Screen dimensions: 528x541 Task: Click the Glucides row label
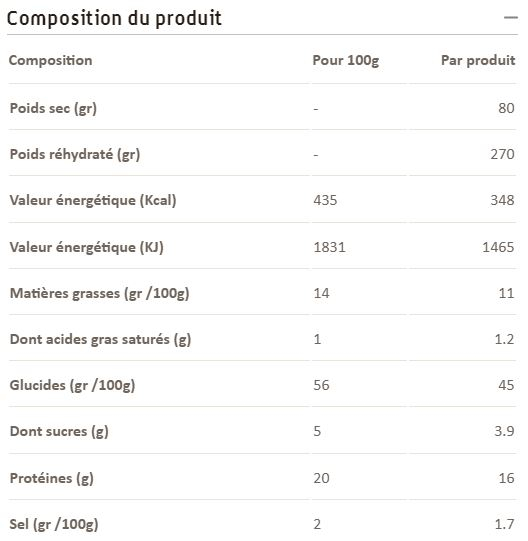pos(72,385)
